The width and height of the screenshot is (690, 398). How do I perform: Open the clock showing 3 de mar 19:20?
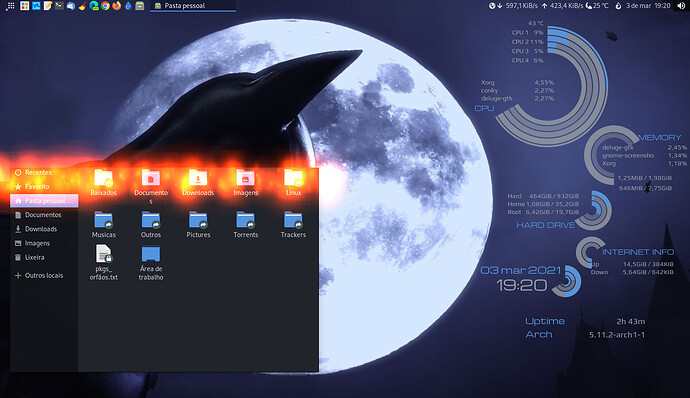[x=648, y=6]
